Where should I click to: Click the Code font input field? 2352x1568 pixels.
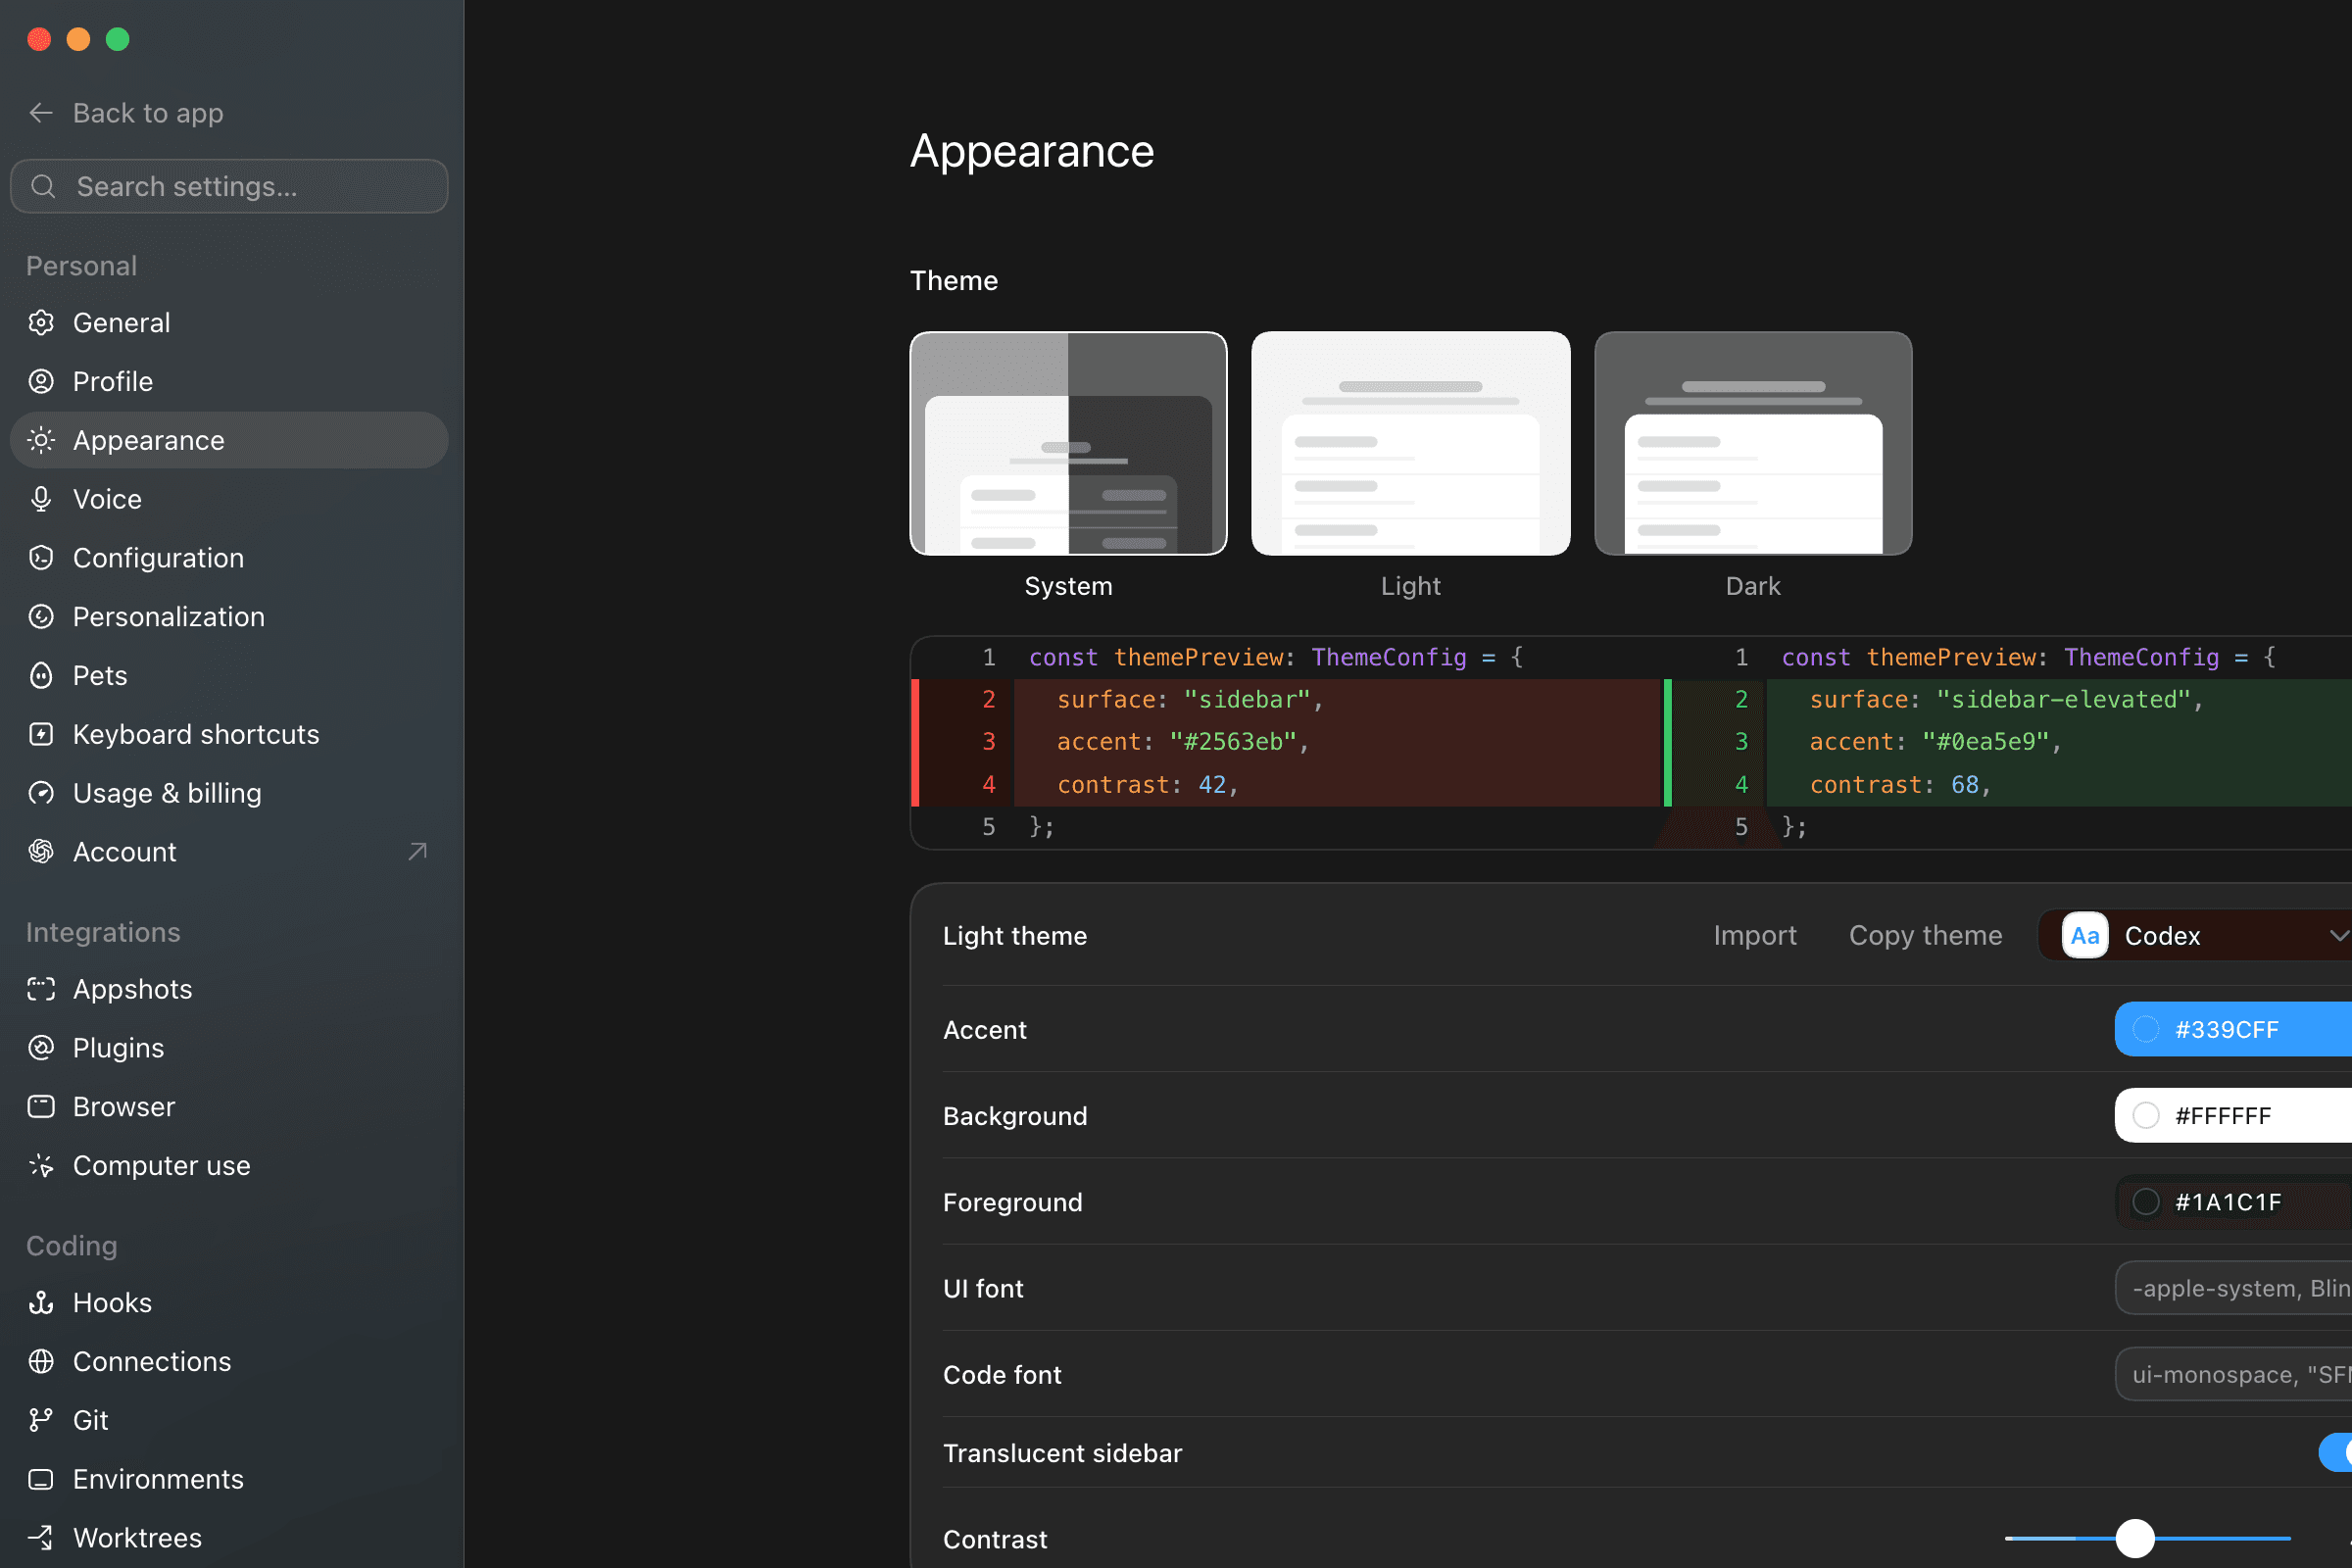click(x=2233, y=1374)
